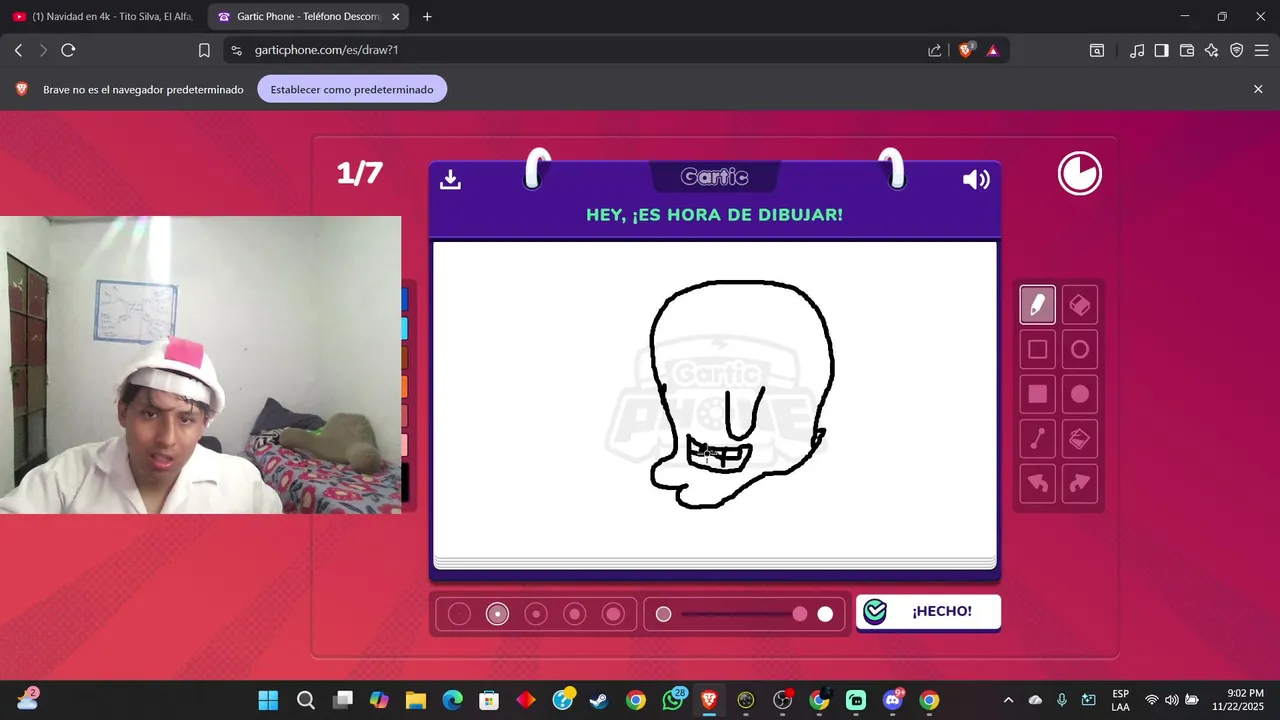Select the pencil drawing tool

[1037, 304]
